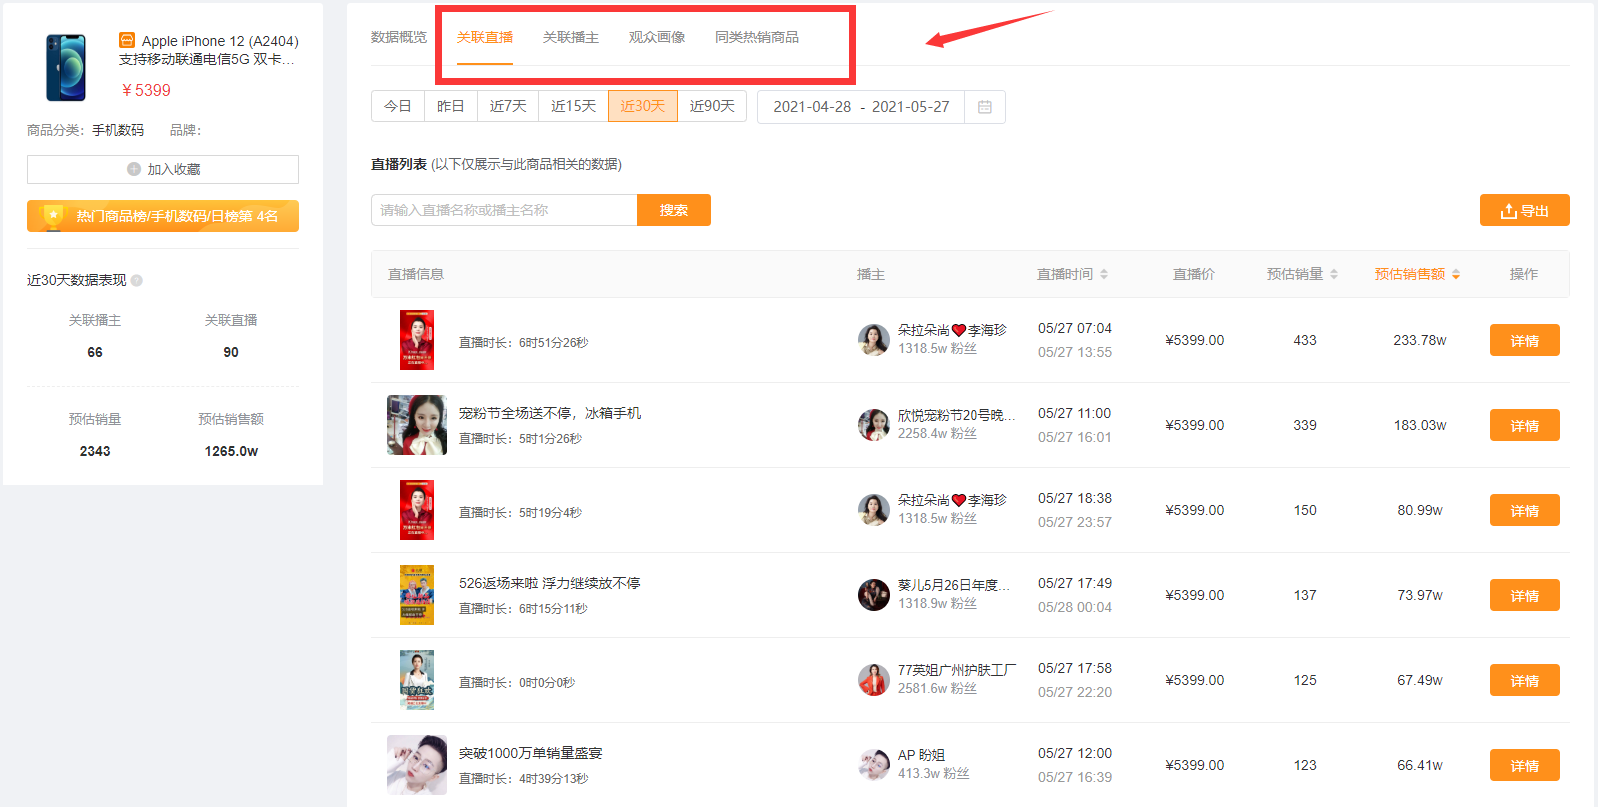
Task: Open the 突破1000万单销量盛宴 title
Action: (x=531, y=753)
